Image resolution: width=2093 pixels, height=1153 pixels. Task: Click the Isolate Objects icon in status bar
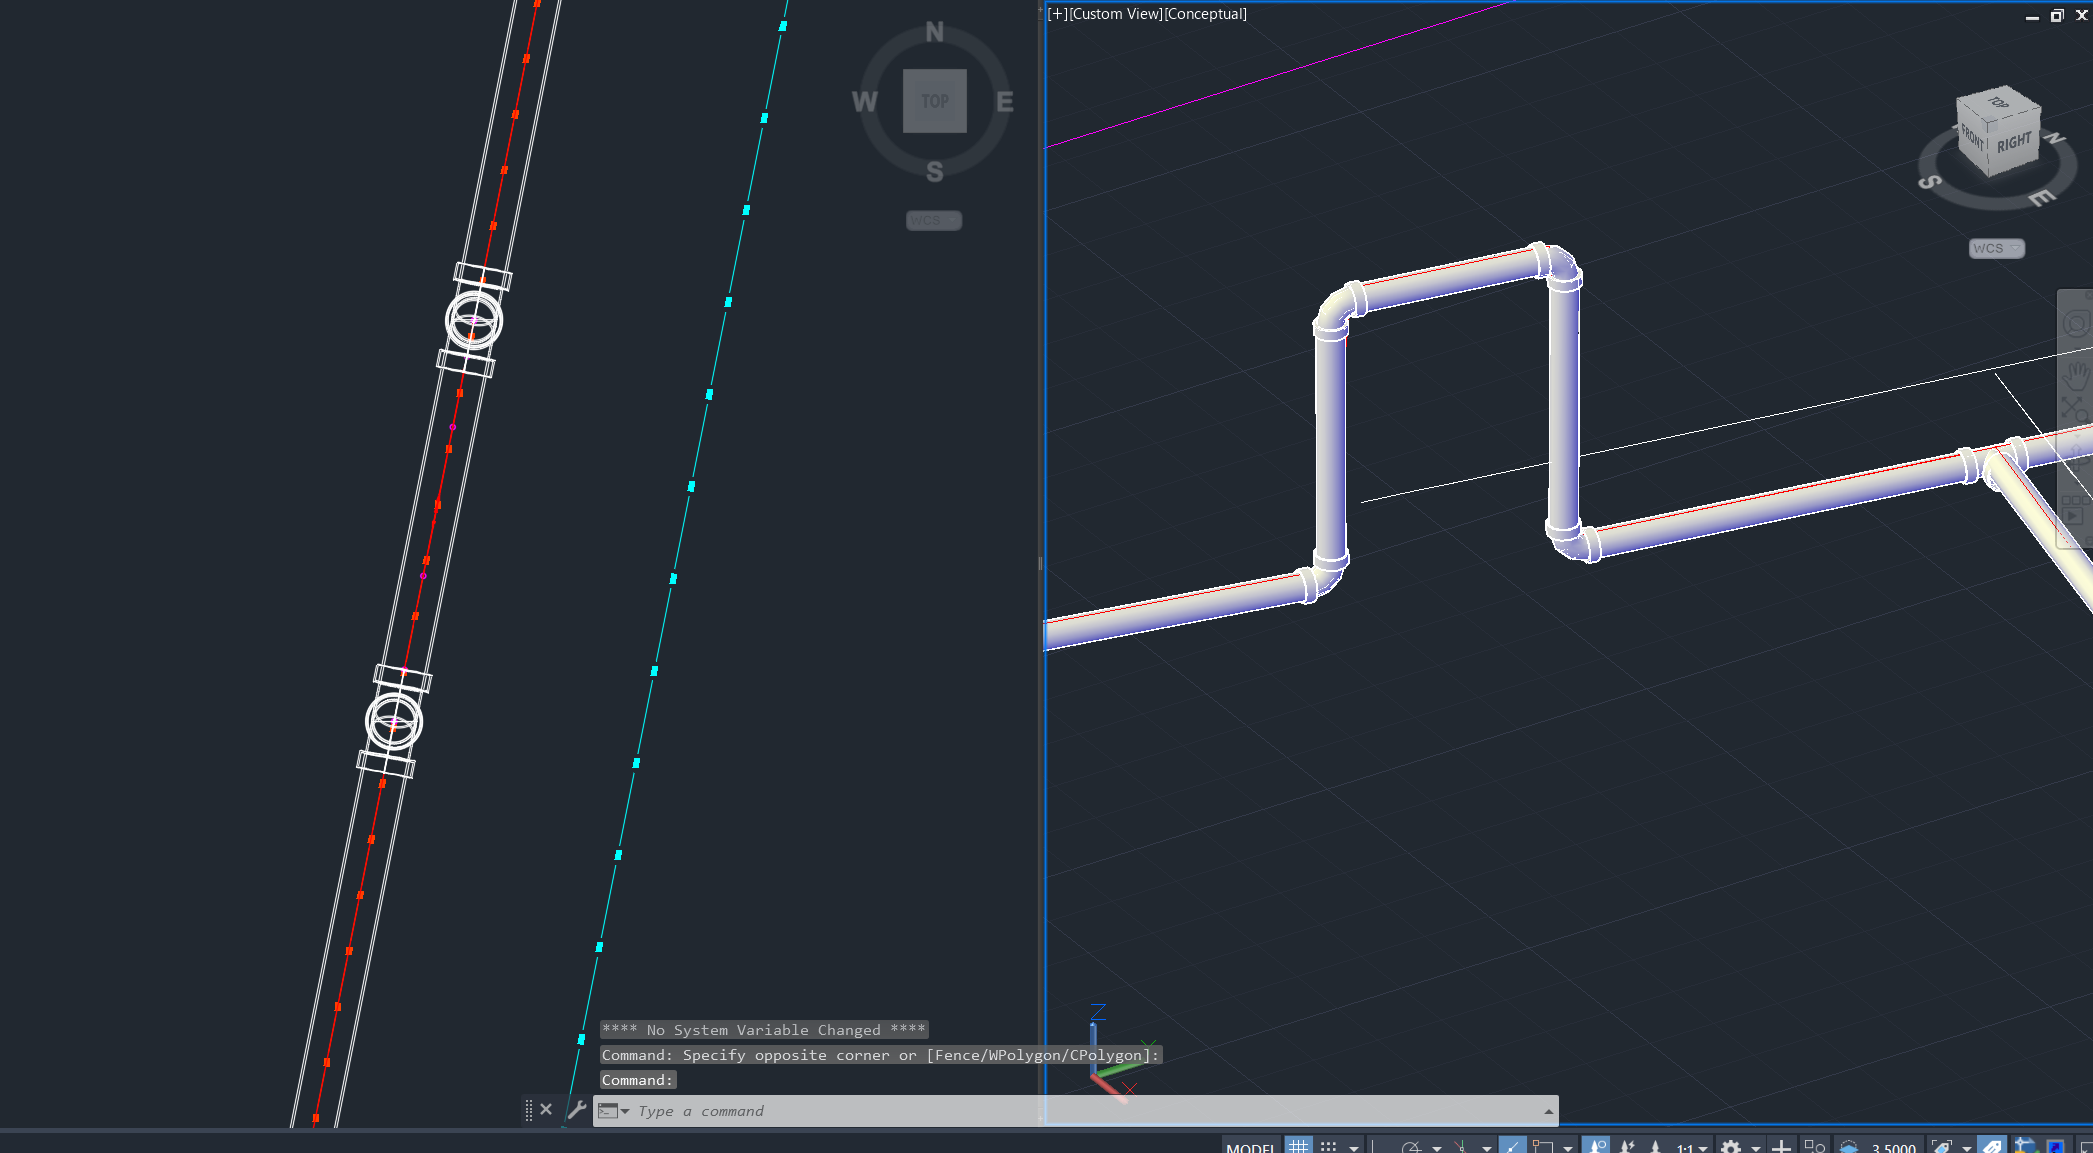click(1813, 1145)
